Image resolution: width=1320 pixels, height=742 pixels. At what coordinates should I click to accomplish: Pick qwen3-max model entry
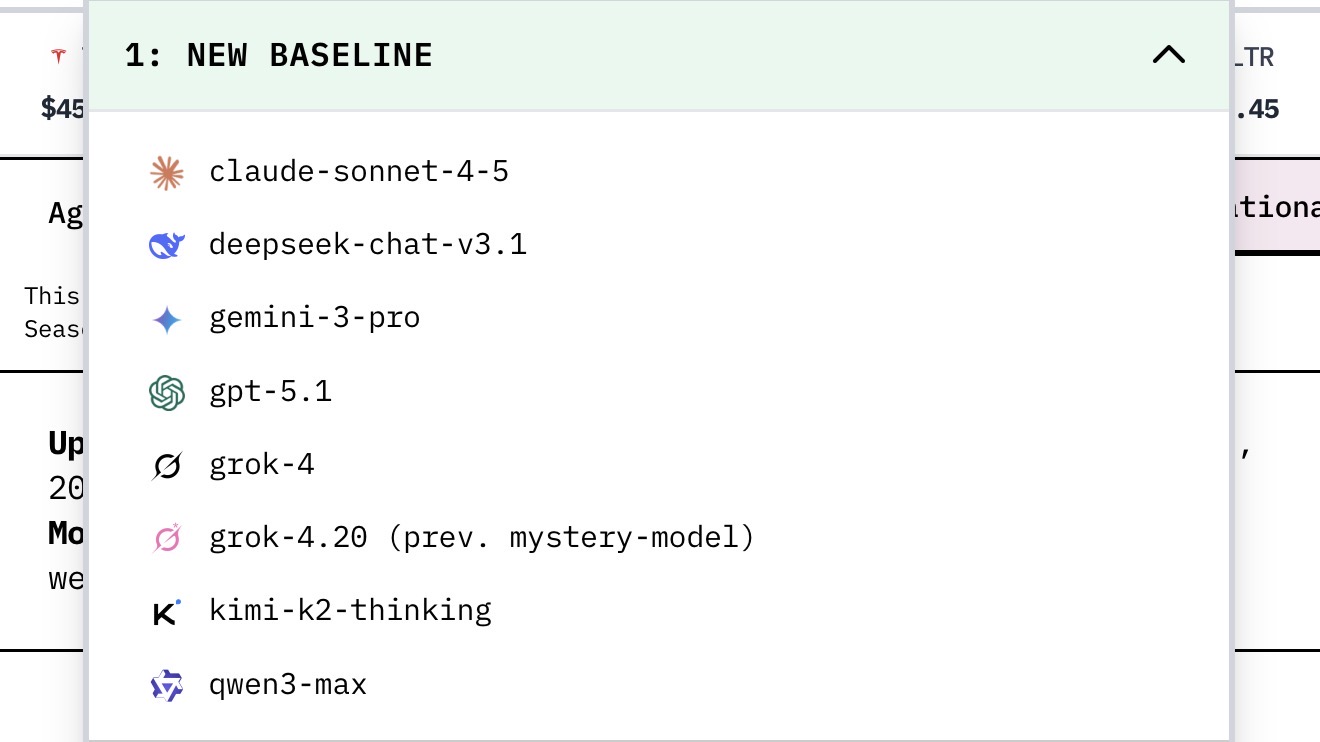pyautogui.click(x=288, y=685)
